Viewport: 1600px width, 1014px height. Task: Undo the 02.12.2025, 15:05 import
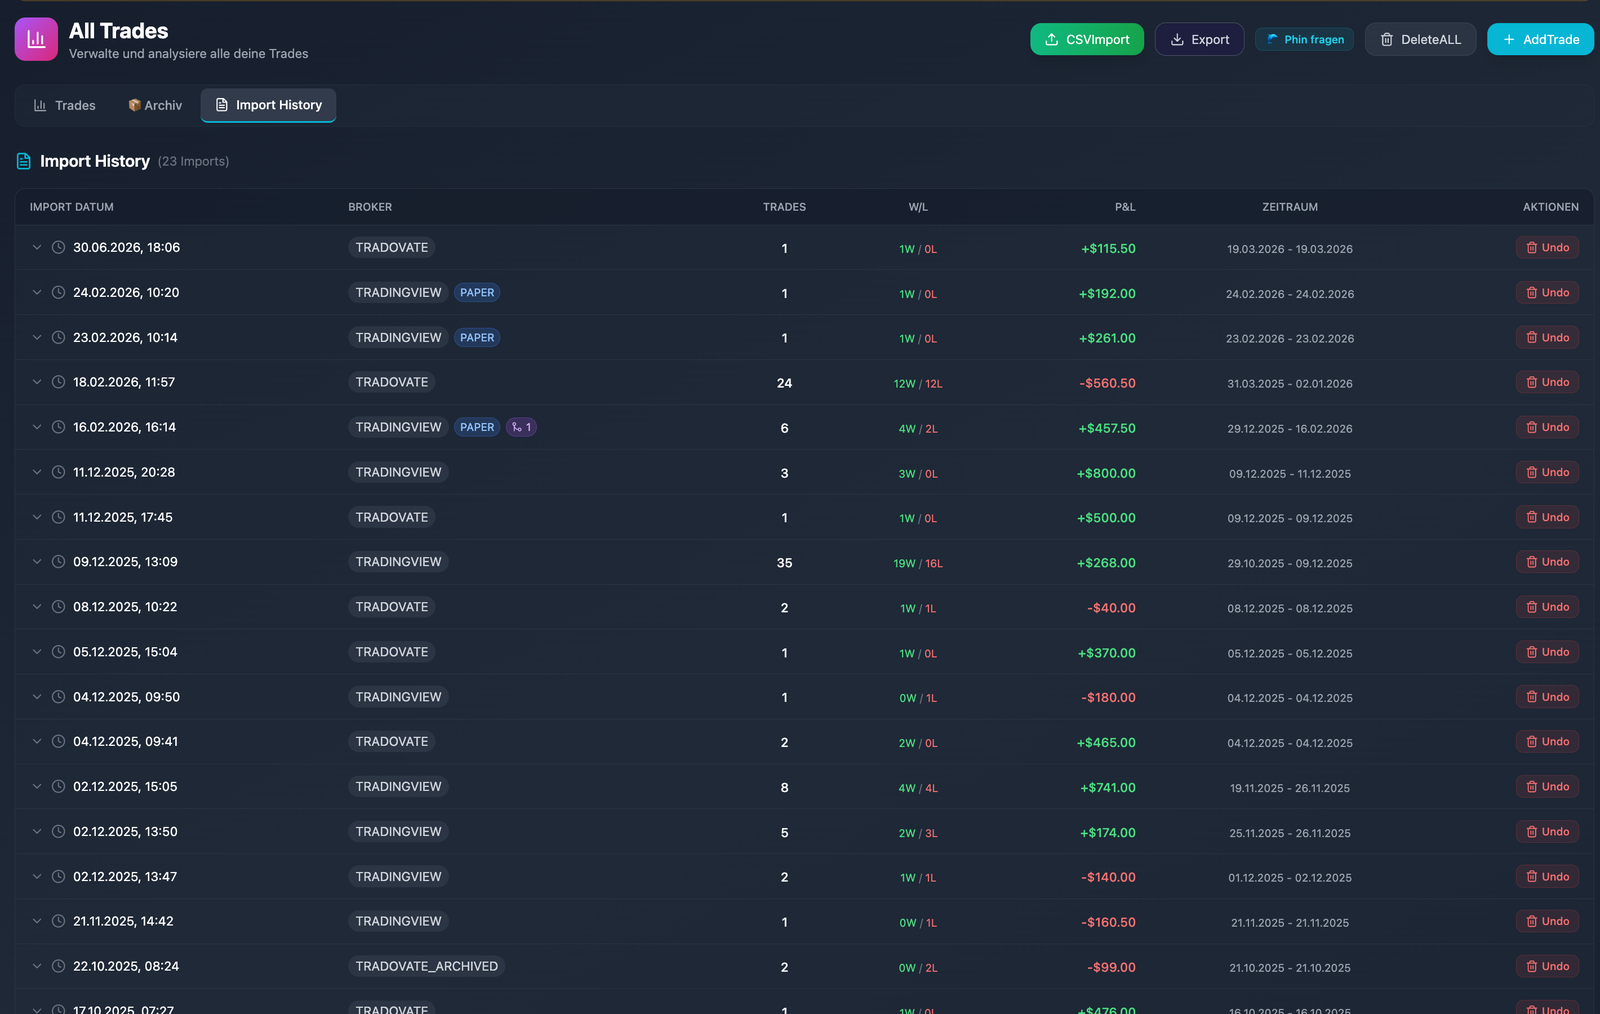click(x=1547, y=786)
